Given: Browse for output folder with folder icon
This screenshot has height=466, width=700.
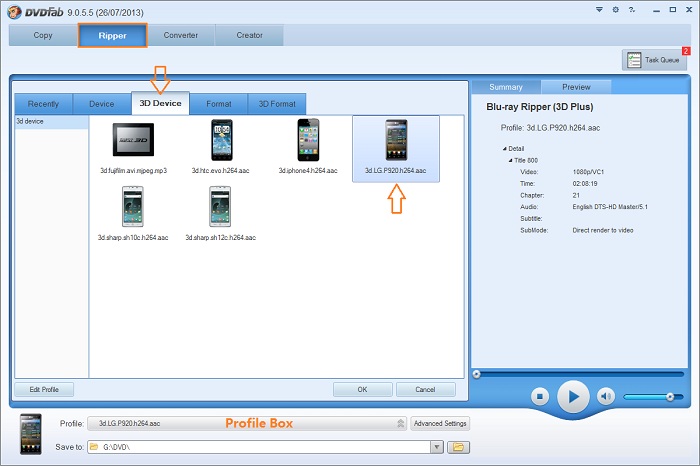Looking at the screenshot, I should click(458, 447).
